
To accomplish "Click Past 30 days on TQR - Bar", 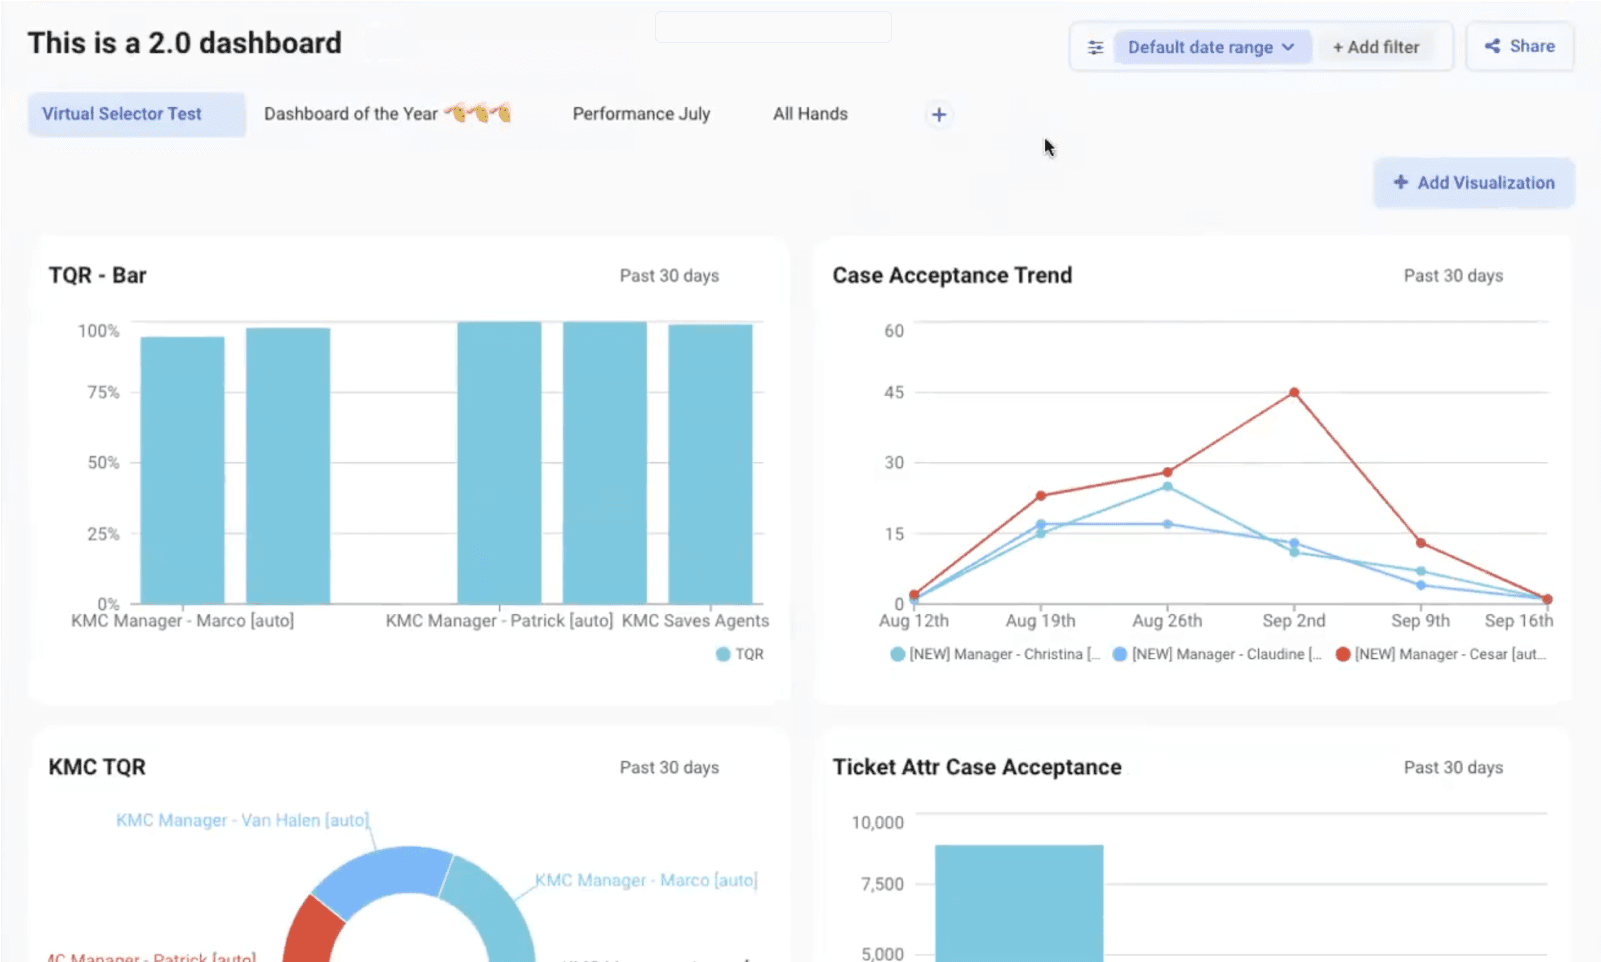I will tap(669, 276).
